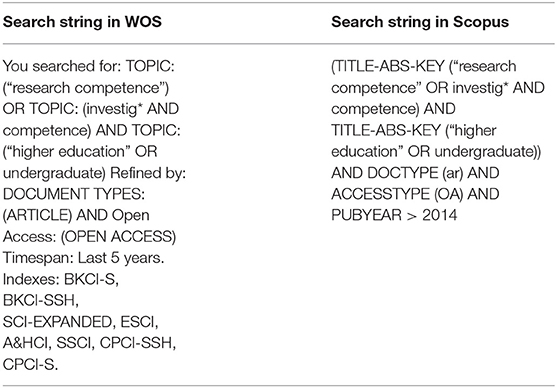
Task: Click the 'SCI-EXPANDED, ESCI,' line
Action: (x=81, y=322)
